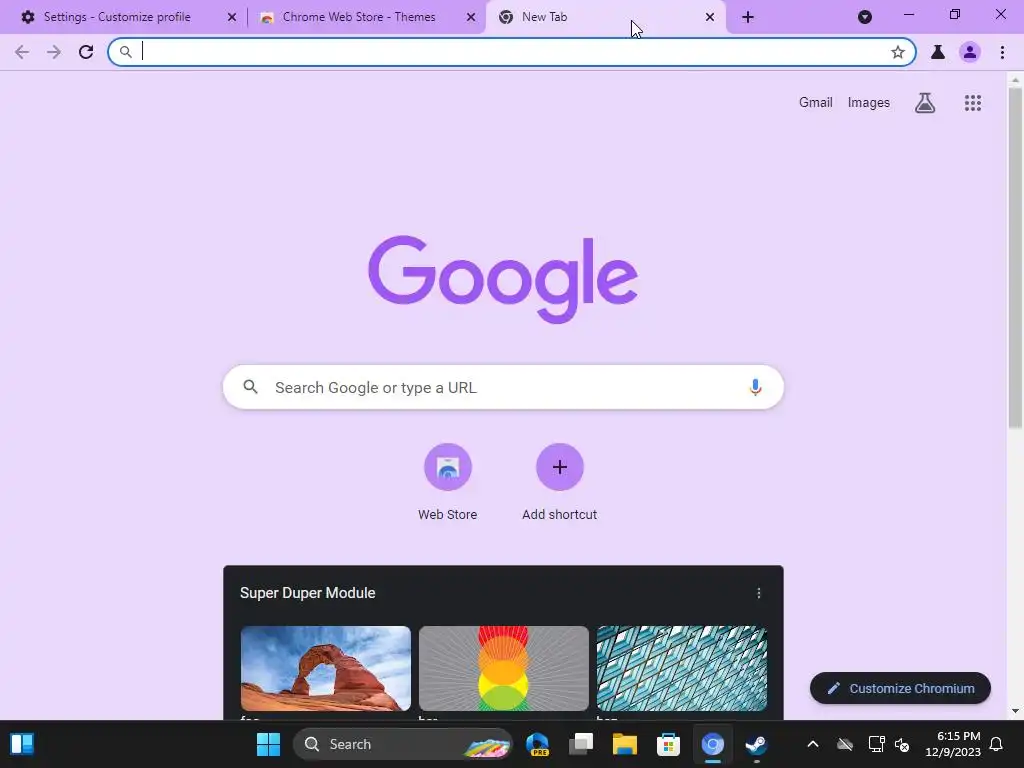Open Microsoft Store from taskbar
1024x768 pixels.
[x=668, y=744]
